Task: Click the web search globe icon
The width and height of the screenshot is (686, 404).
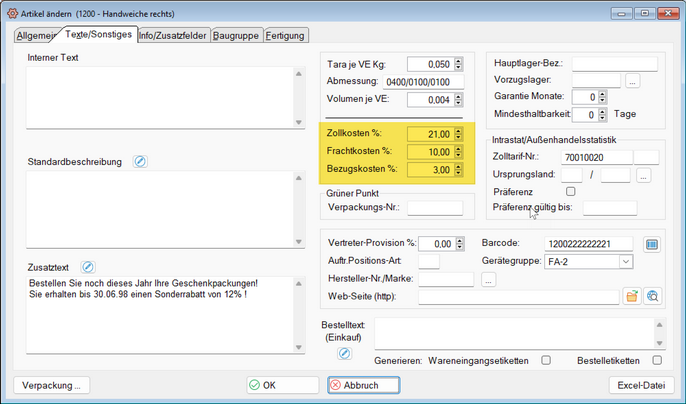Action: (x=653, y=297)
